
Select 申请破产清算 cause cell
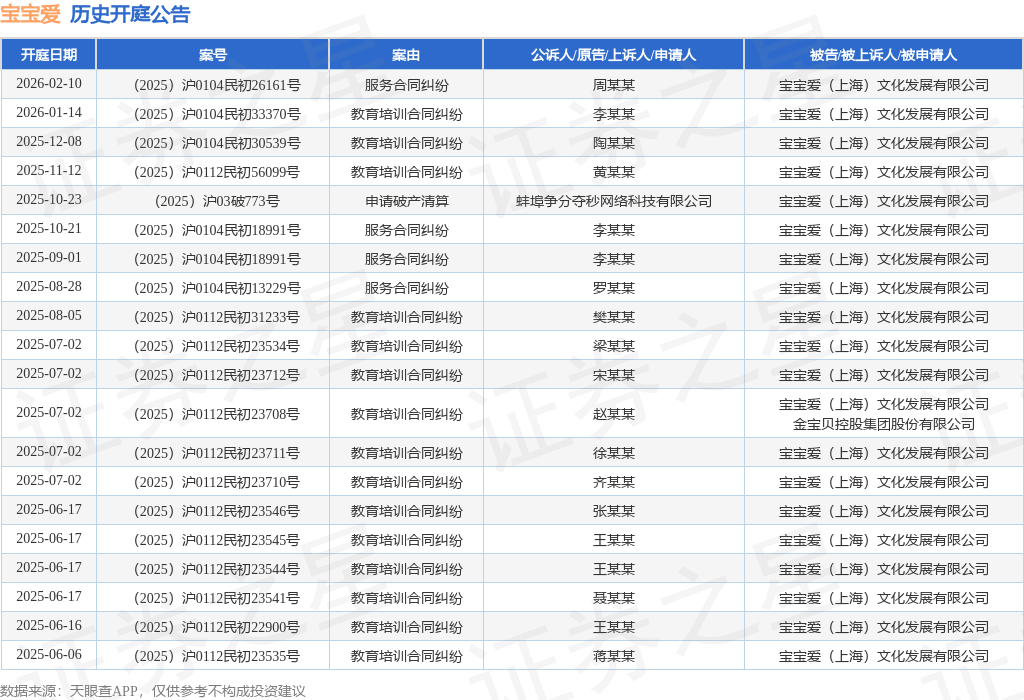(x=407, y=201)
